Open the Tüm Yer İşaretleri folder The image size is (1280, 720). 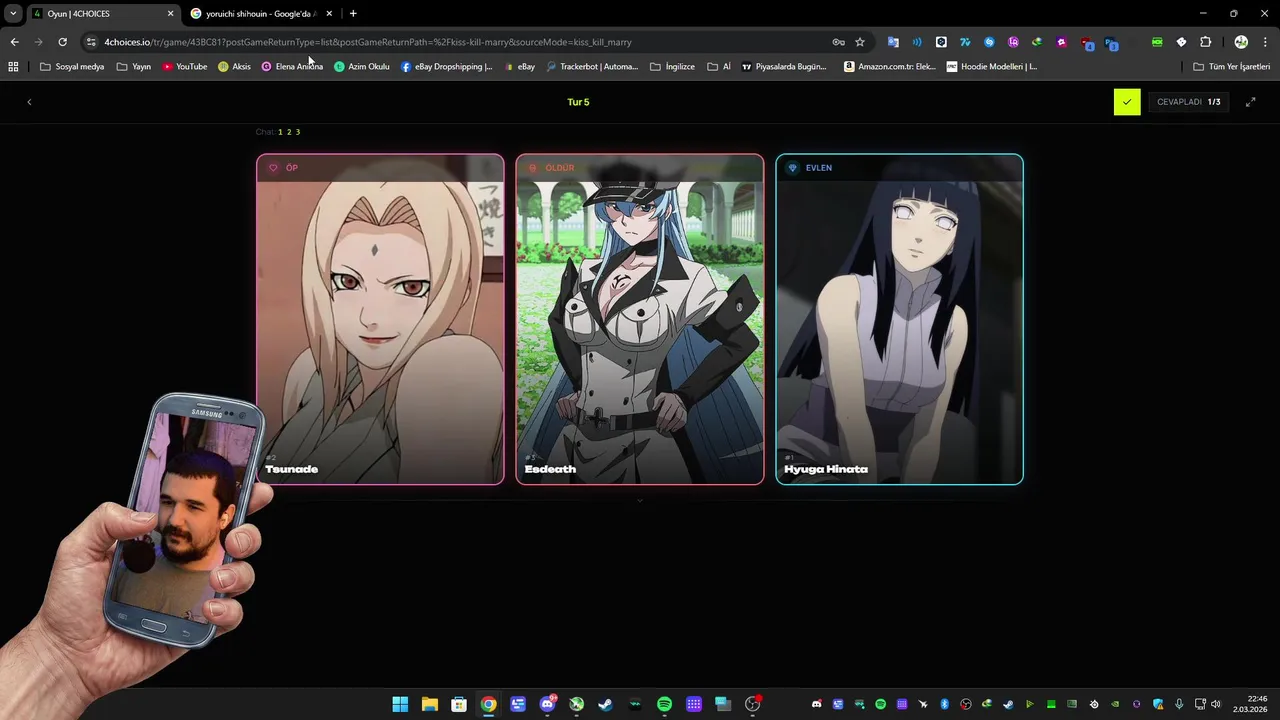[x=1232, y=67]
